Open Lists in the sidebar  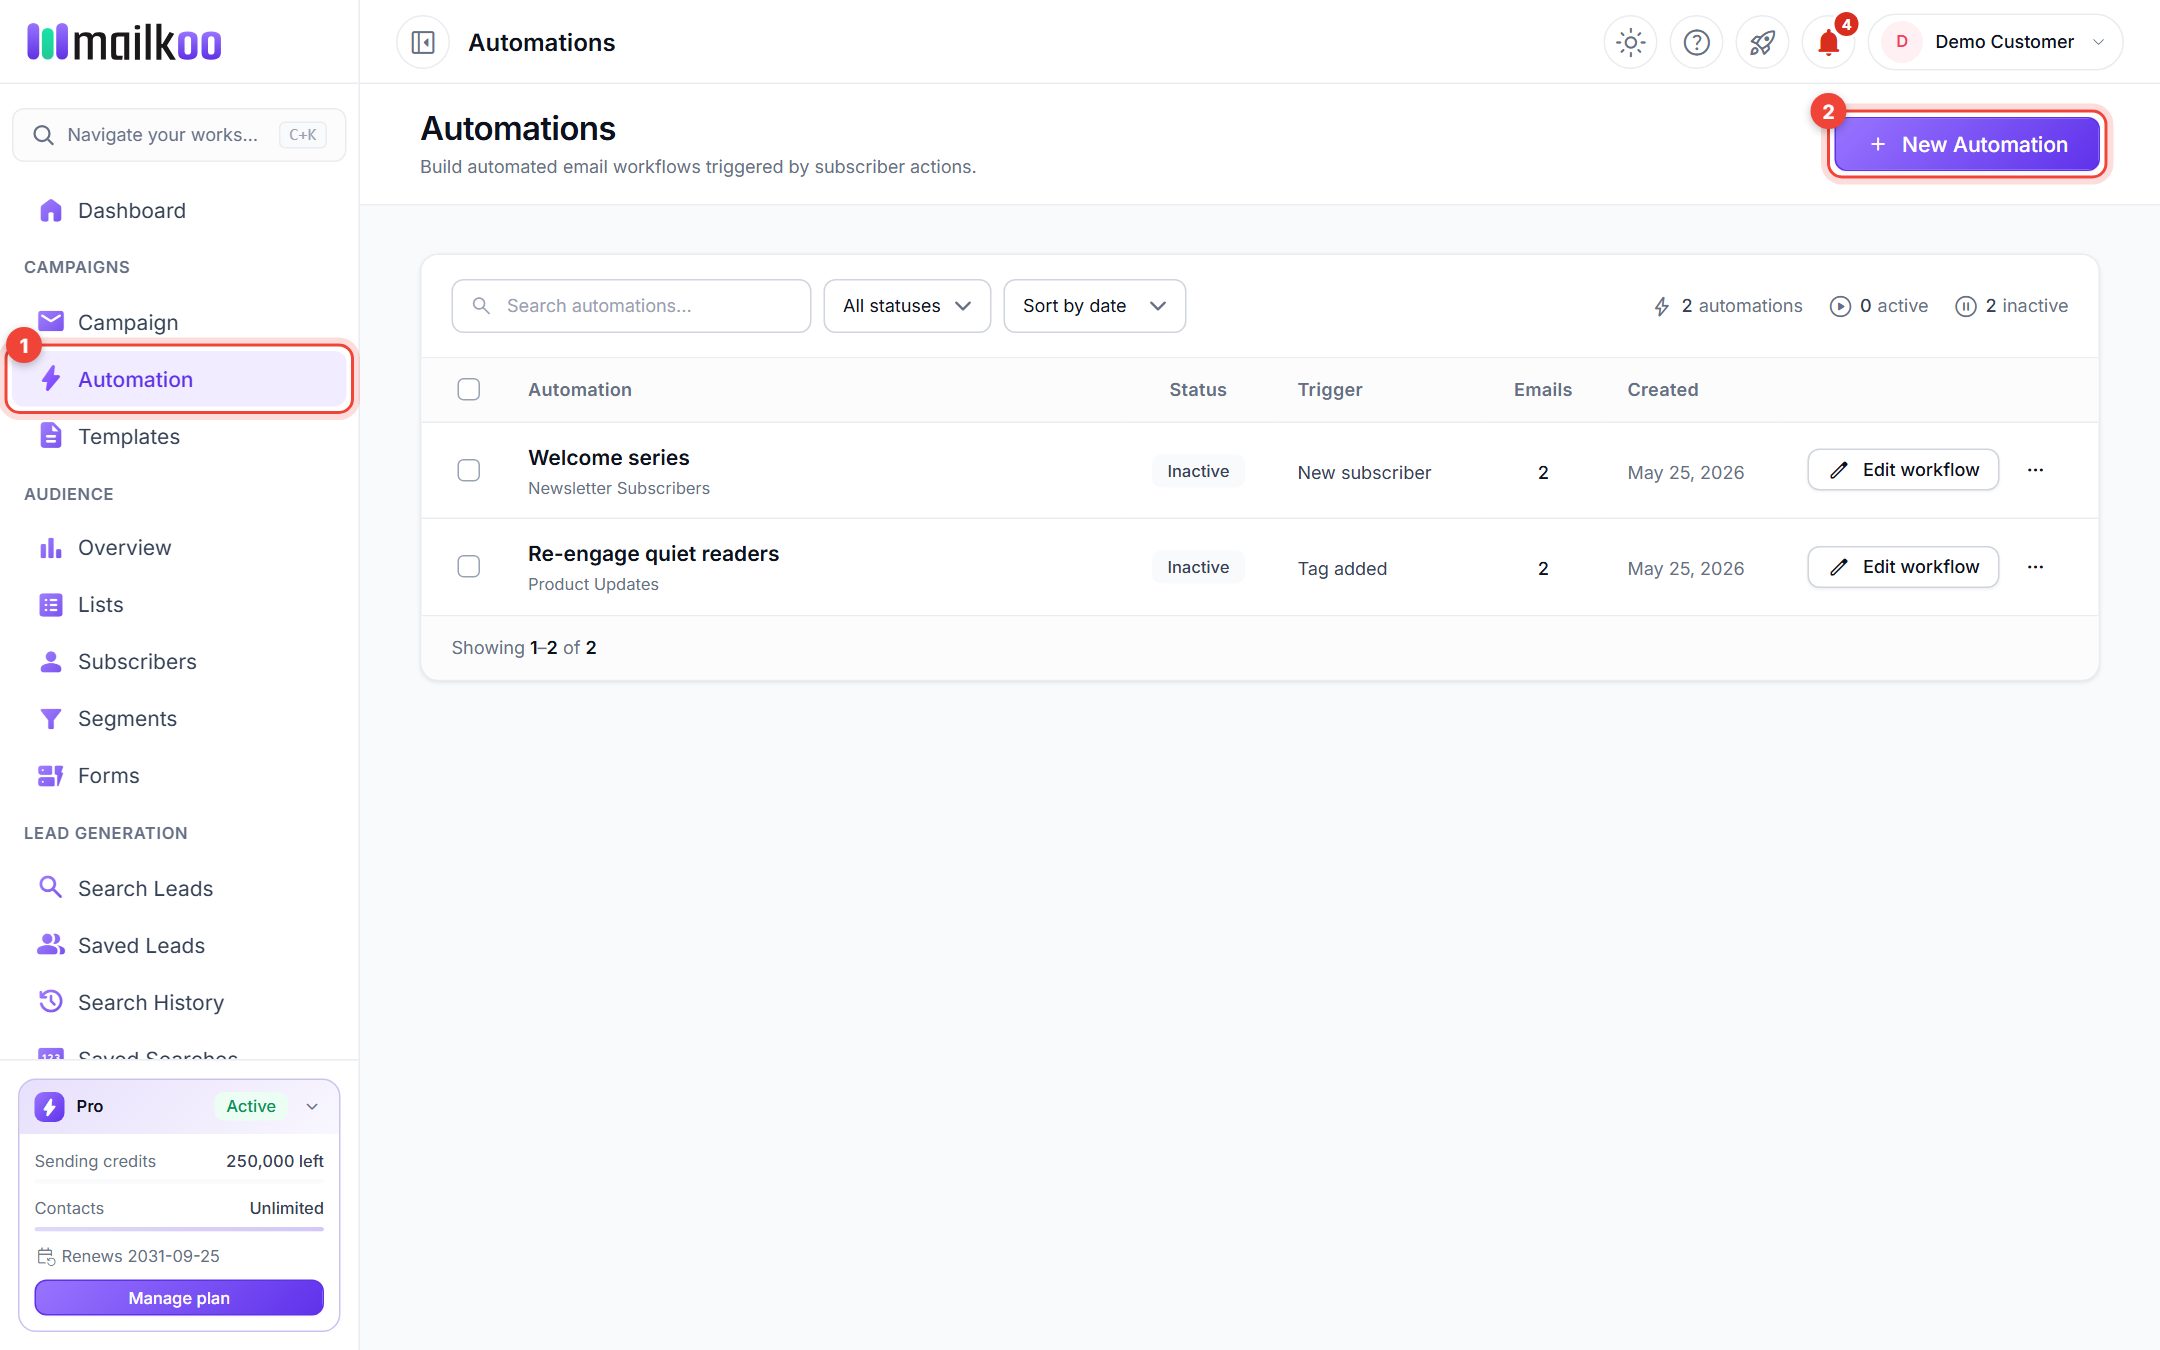click(x=179, y=604)
